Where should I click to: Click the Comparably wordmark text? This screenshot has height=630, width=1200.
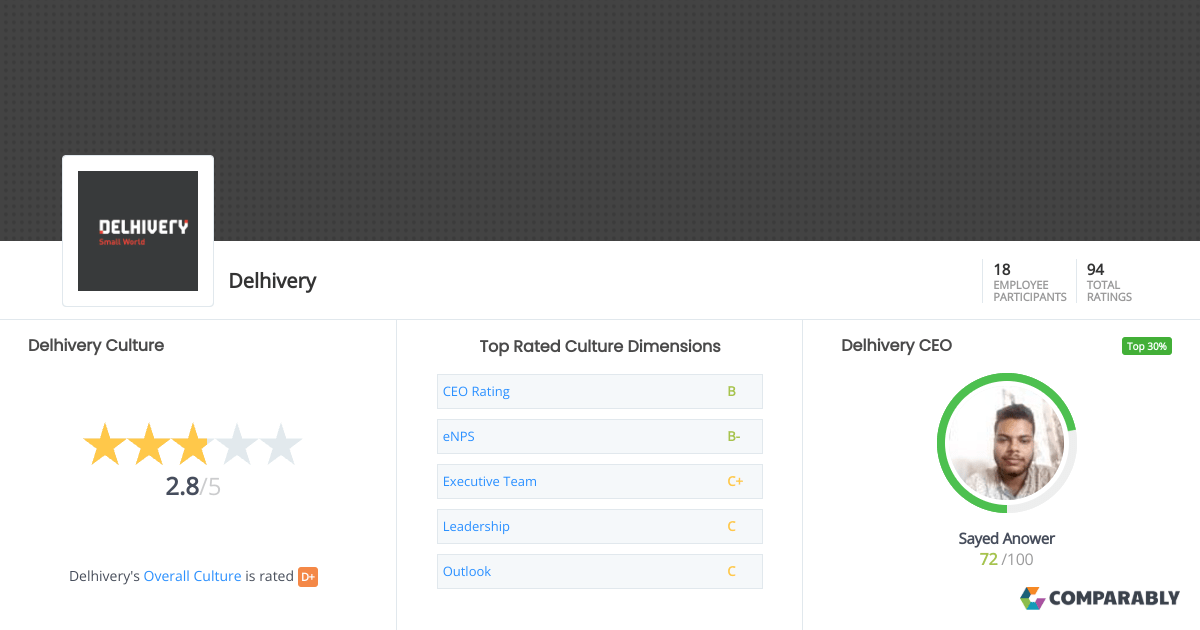pyautogui.click(x=1114, y=599)
